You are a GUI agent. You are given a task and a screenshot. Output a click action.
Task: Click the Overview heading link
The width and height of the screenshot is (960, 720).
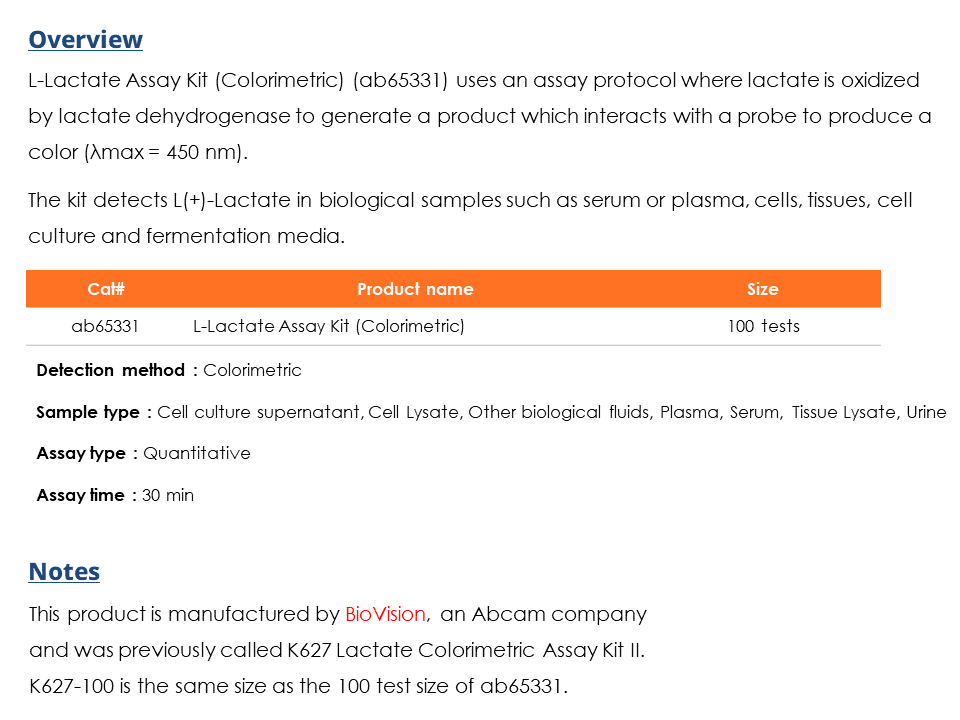point(86,40)
